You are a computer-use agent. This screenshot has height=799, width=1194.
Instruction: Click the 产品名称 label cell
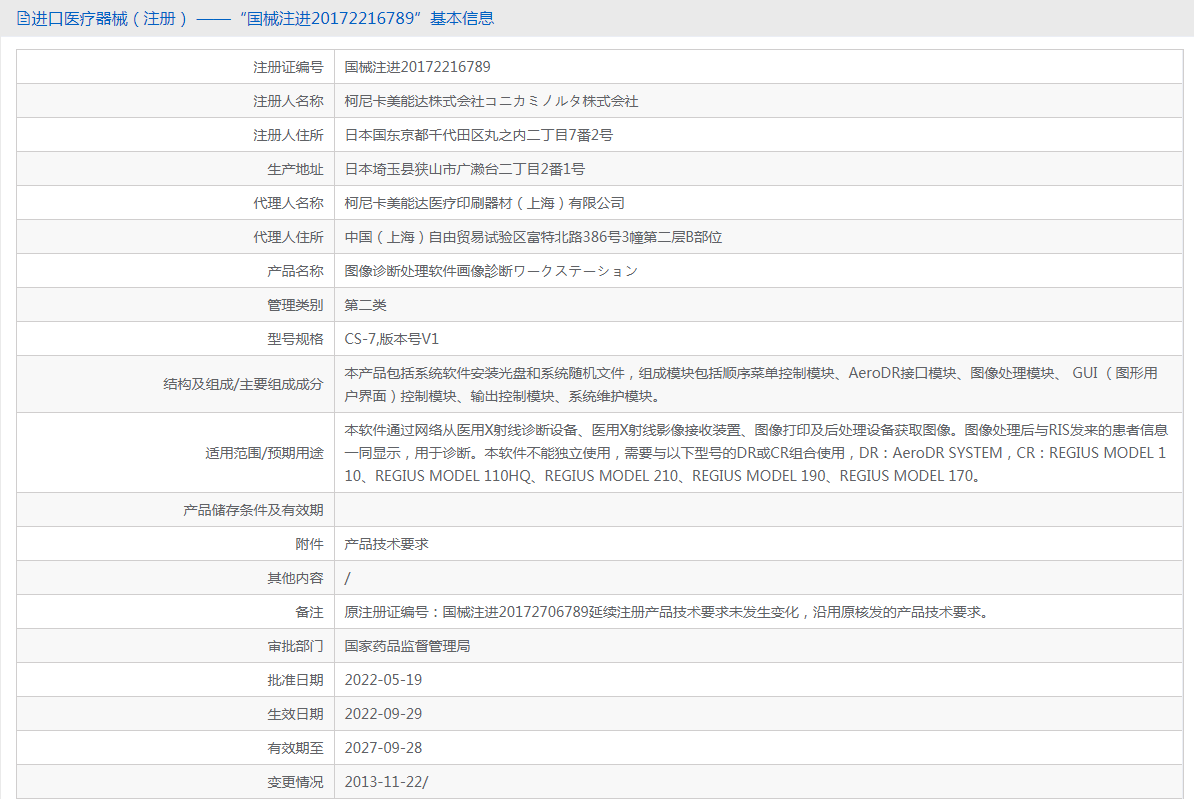coord(176,271)
